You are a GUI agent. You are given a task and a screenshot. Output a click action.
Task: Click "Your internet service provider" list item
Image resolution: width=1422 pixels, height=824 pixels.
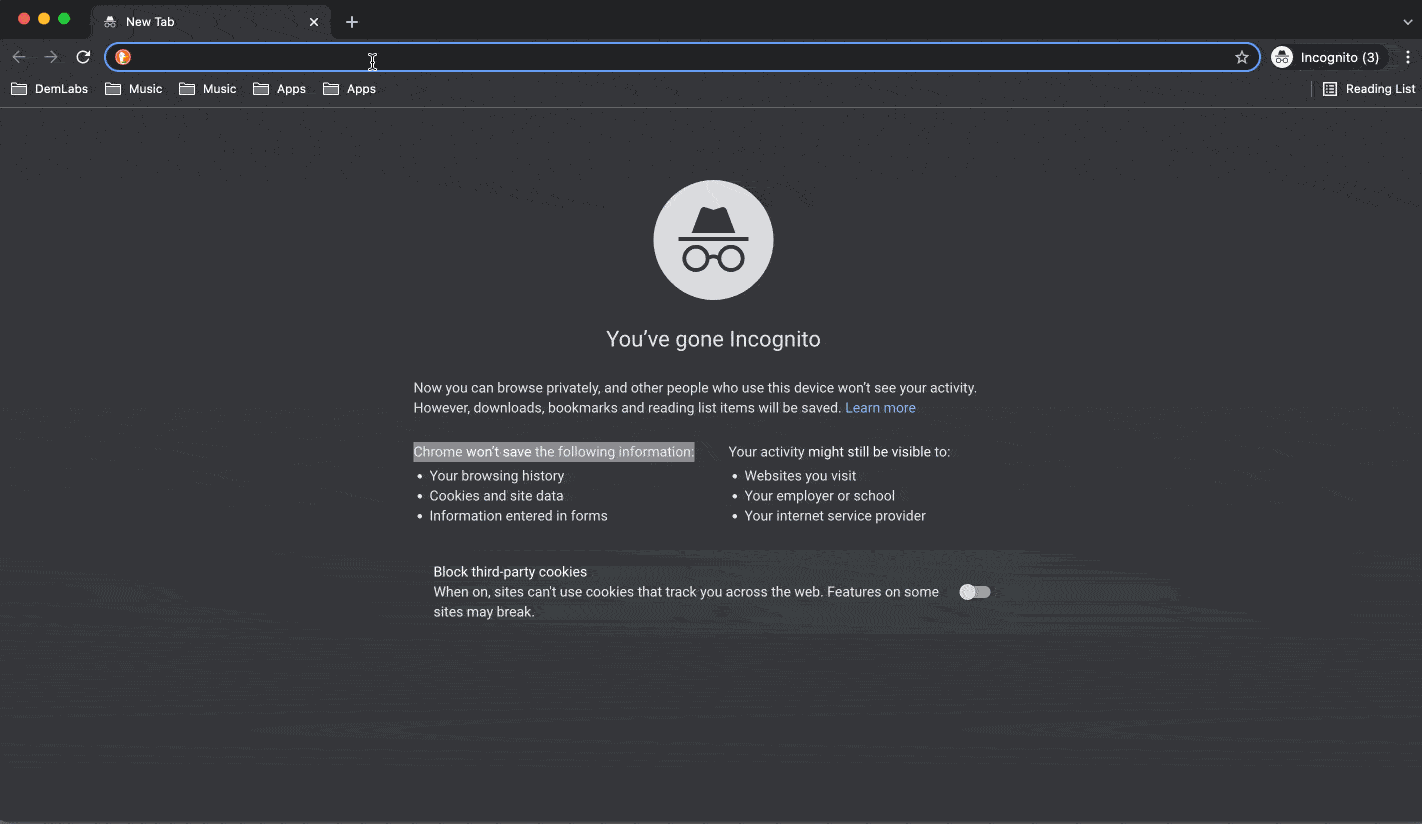pos(835,516)
